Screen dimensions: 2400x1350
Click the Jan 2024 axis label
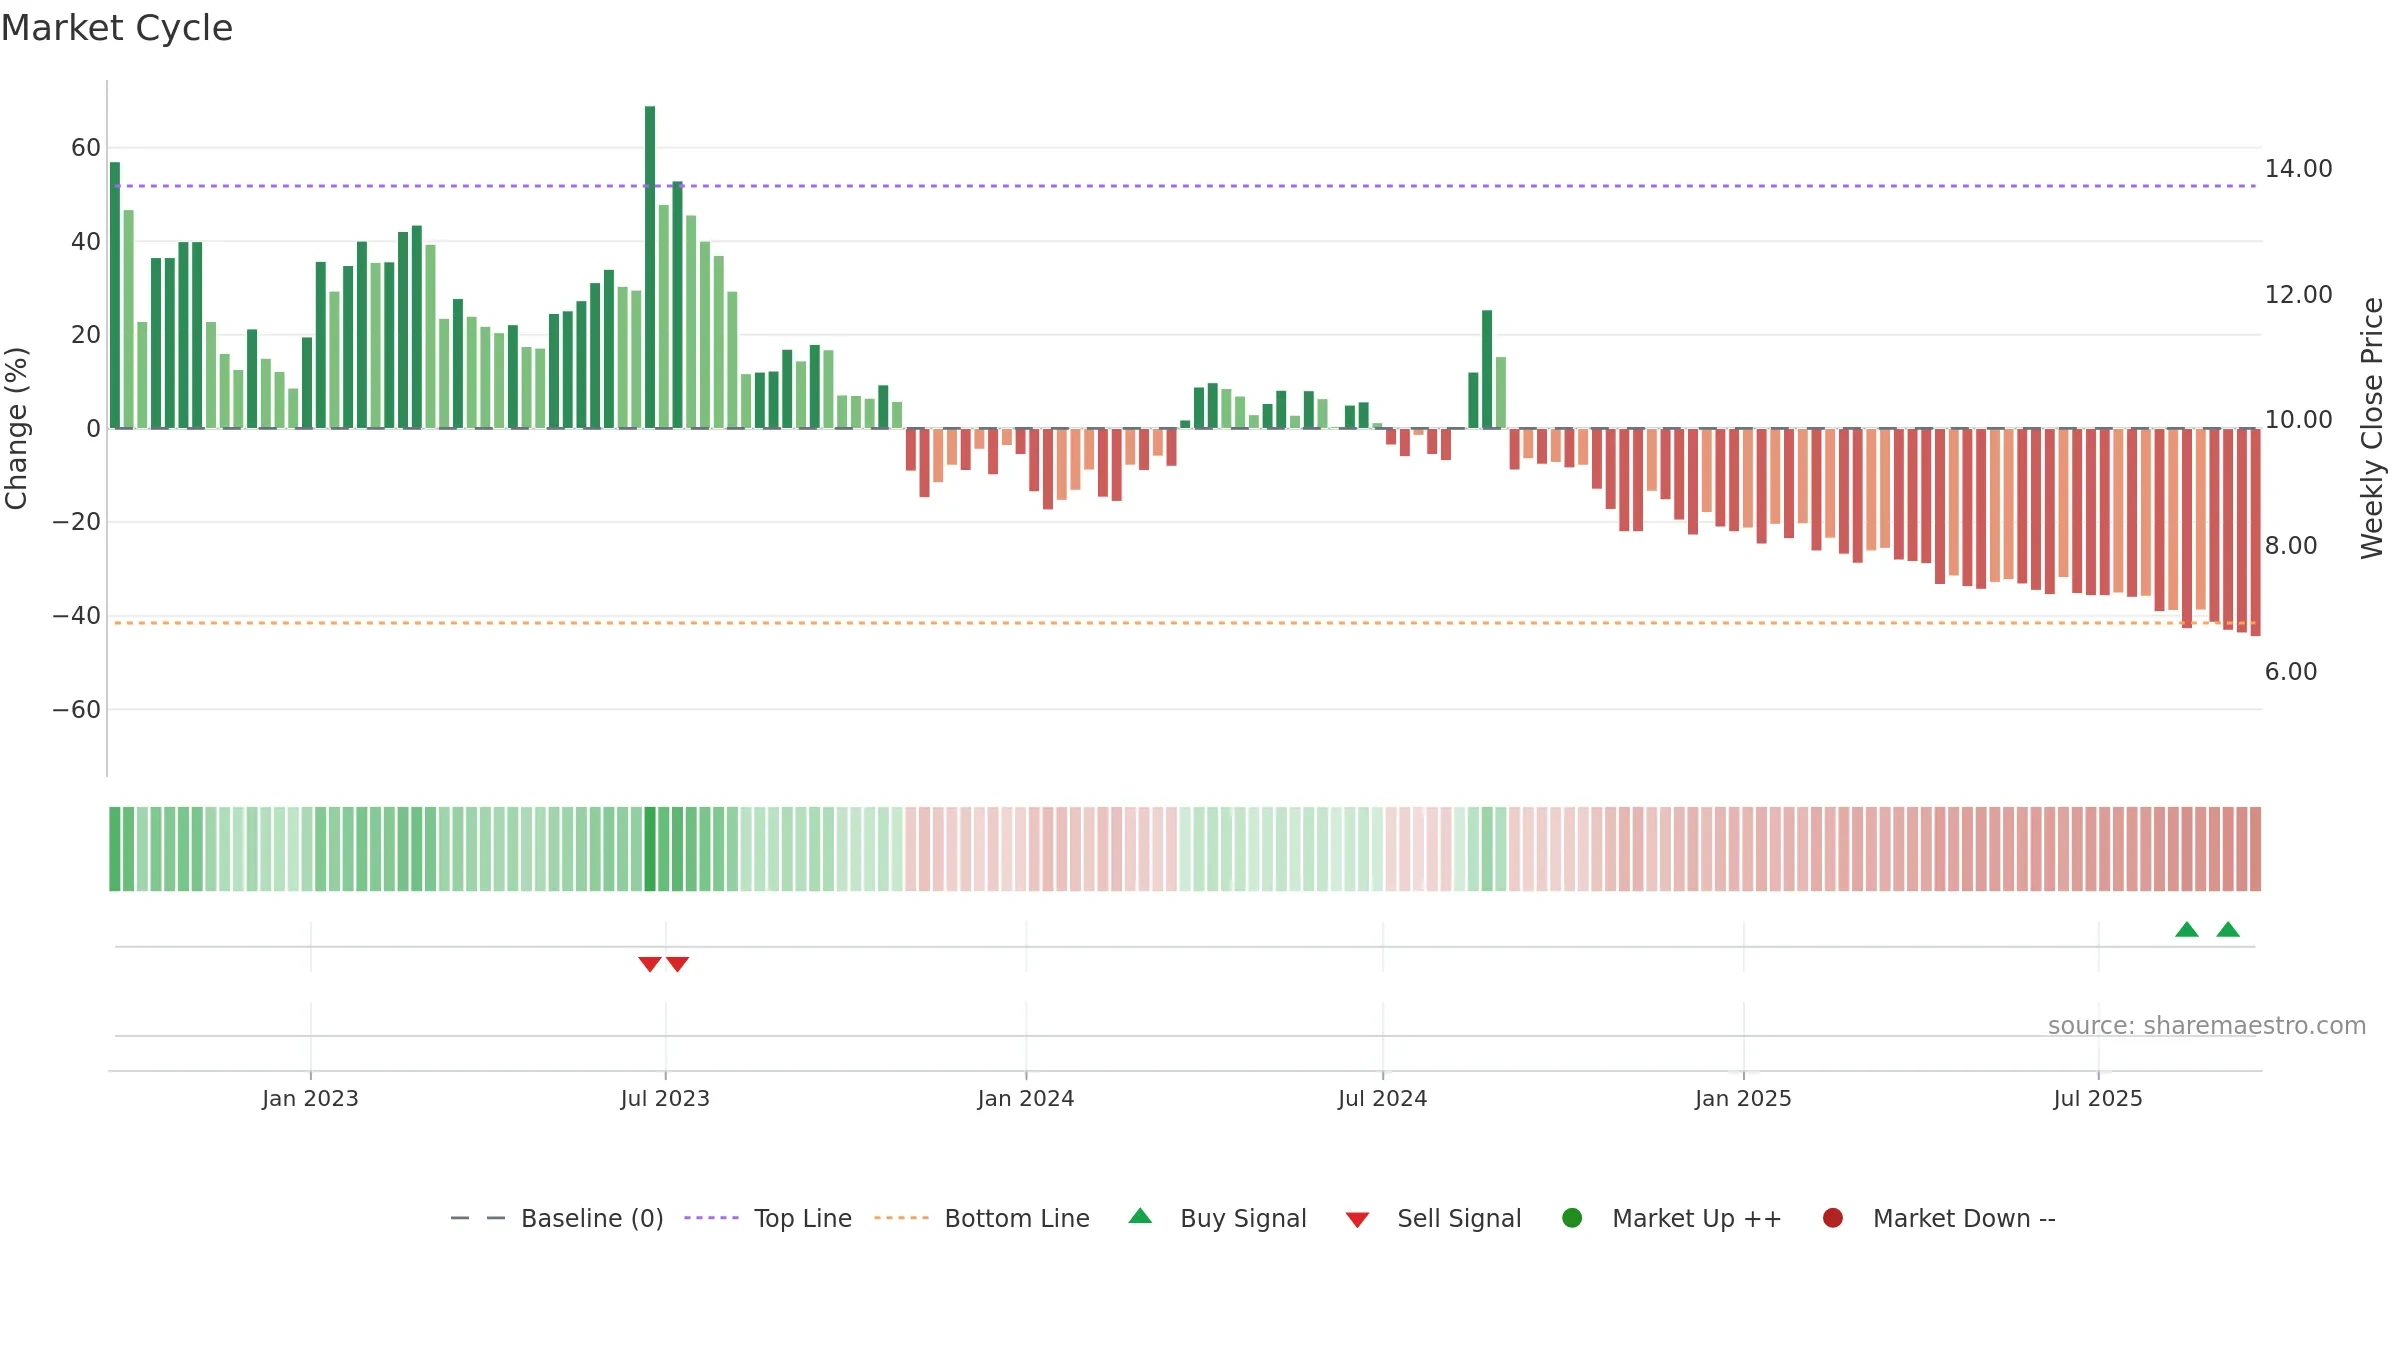[x=1026, y=1098]
